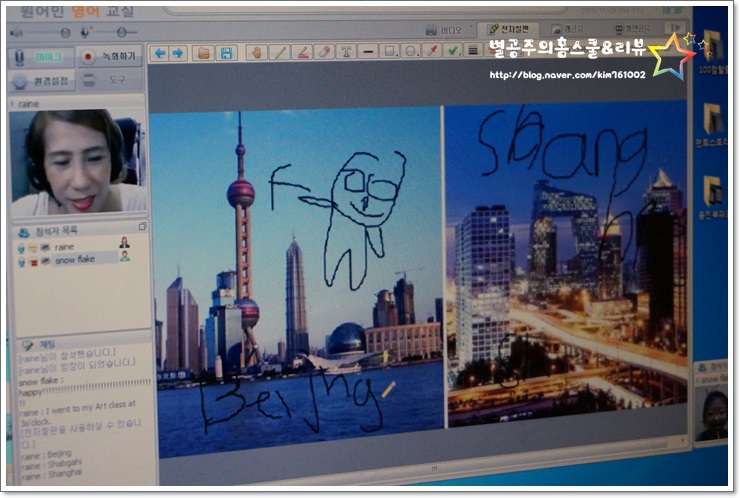Toggle snow flake's microphone status icon
Viewport: 740px width, 498px height.
(21, 262)
